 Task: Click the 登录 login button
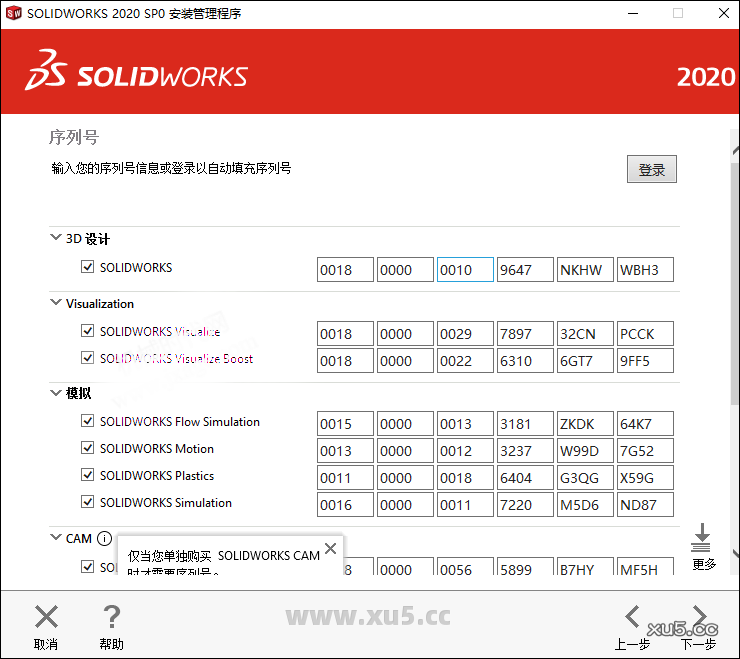[652, 170]
